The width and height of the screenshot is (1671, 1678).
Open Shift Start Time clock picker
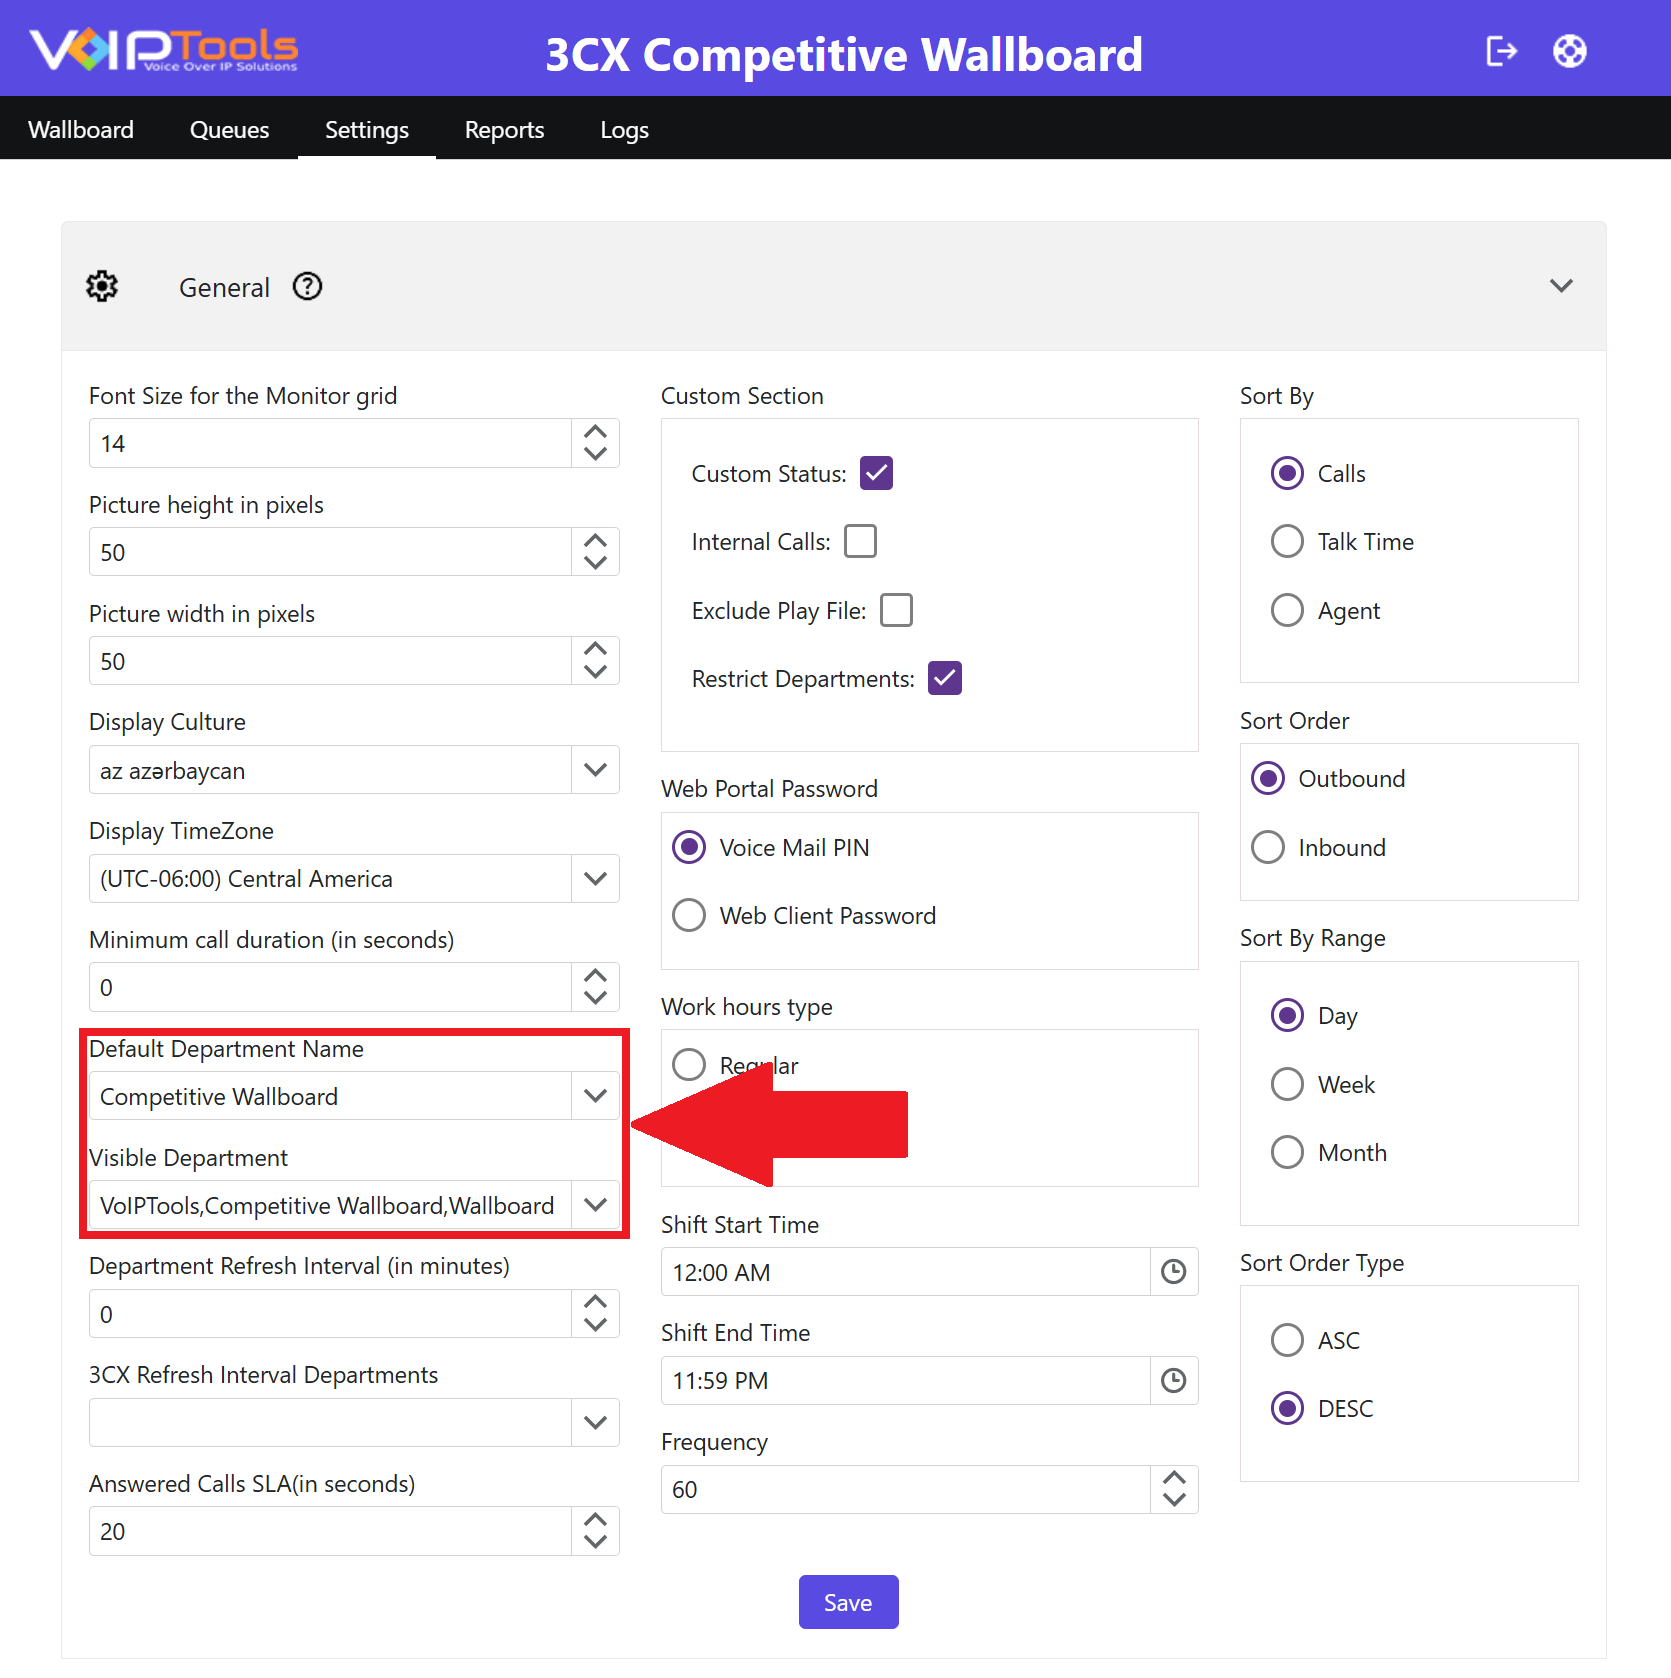[x=1173, y=1272]
